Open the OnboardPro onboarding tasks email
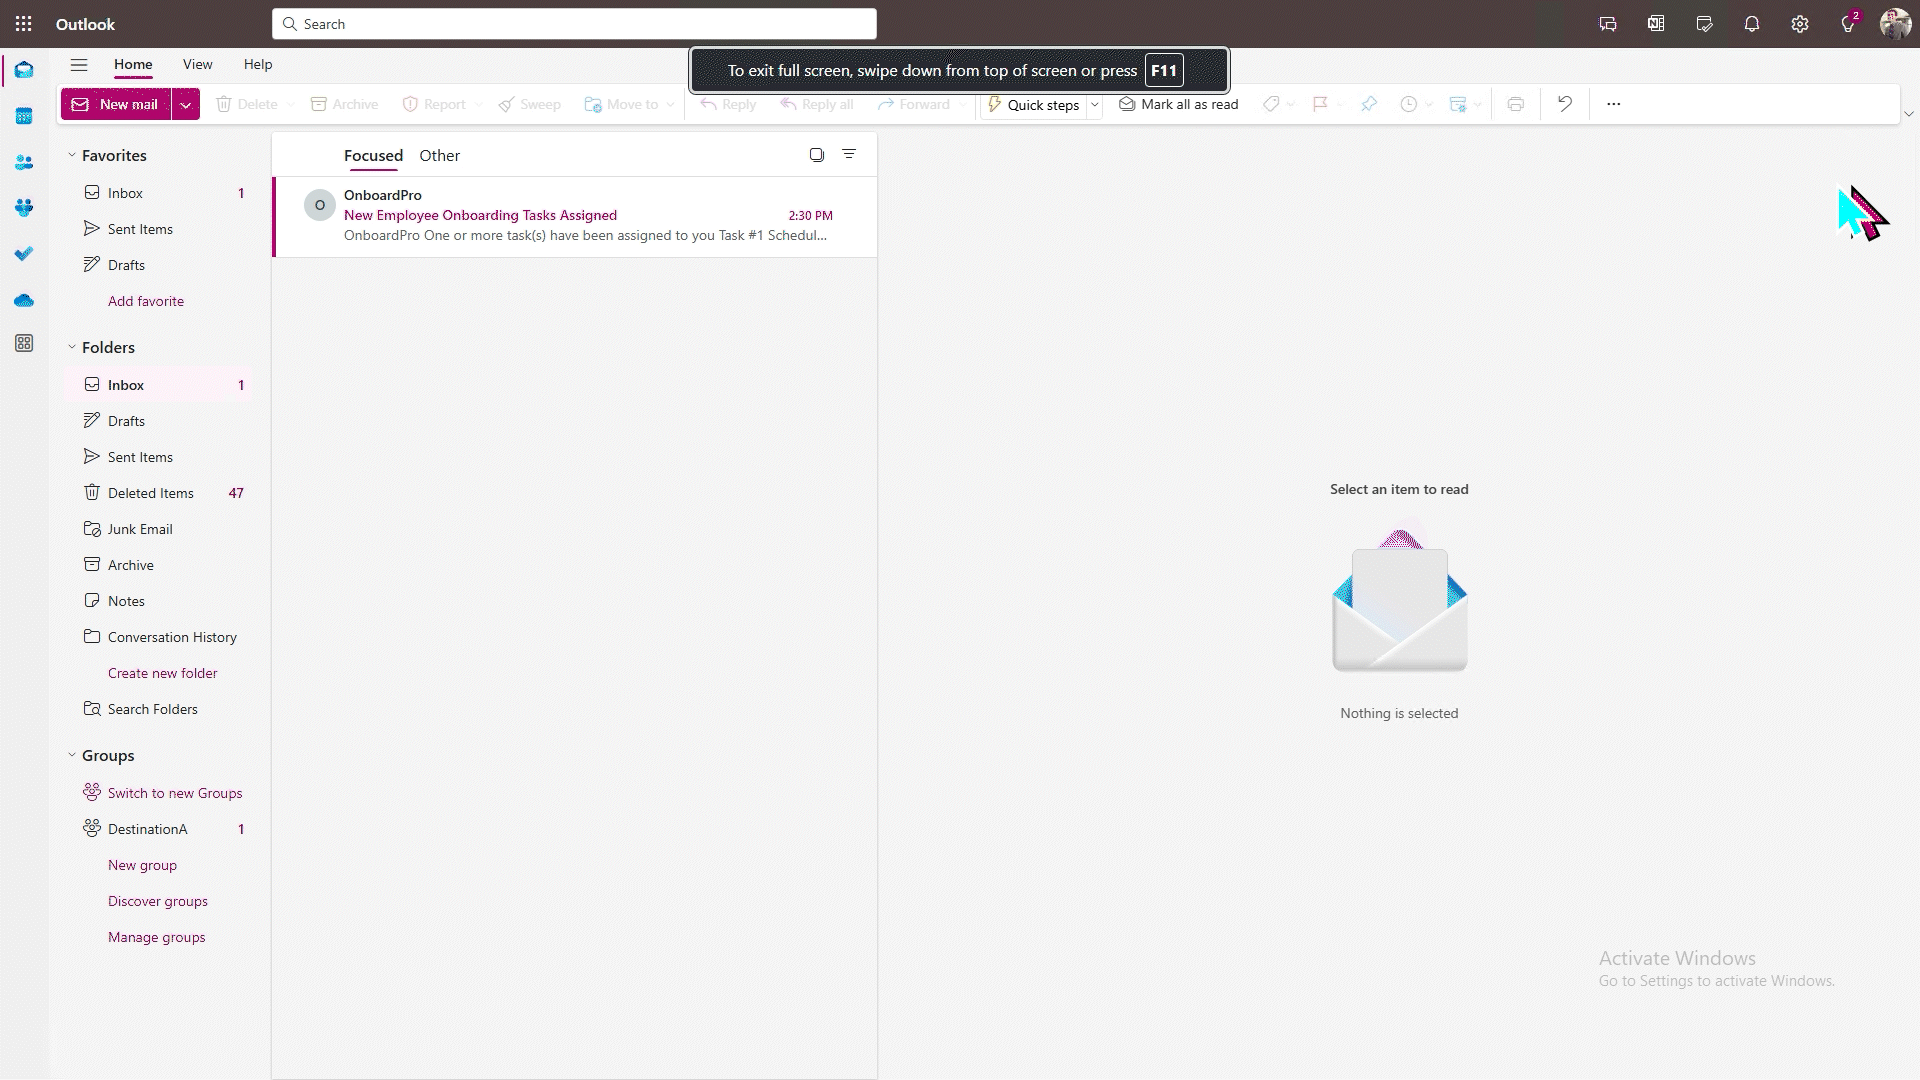This screenshot has height=1080, width=1920. pyautogui.click(x=575, y=216)
